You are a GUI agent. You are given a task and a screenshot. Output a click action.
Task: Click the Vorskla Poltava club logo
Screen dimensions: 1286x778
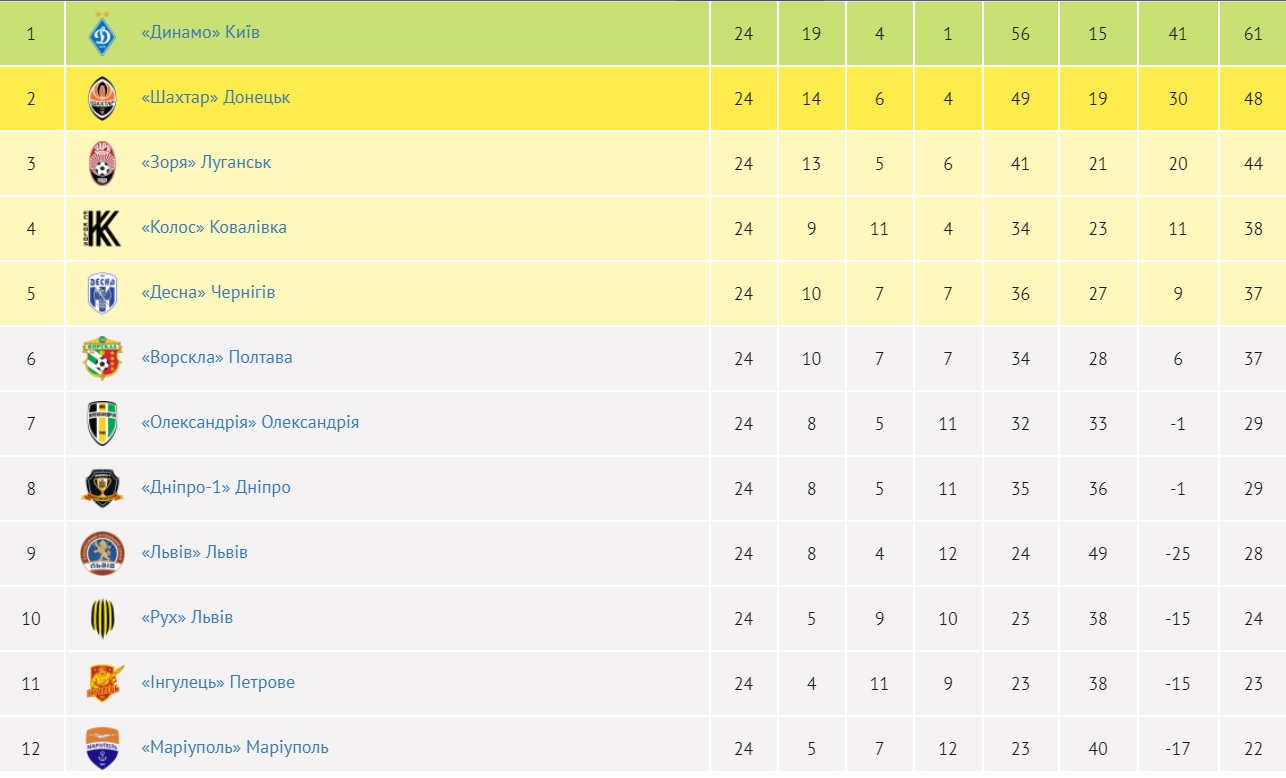pyautogui.click(x=102, y=358)
